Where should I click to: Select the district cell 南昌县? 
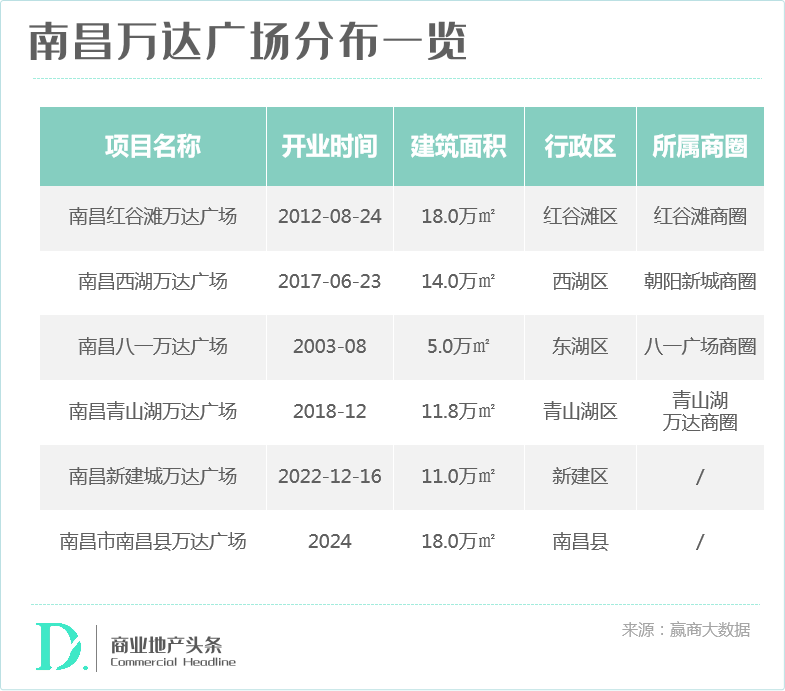click(x=580, y=541)
